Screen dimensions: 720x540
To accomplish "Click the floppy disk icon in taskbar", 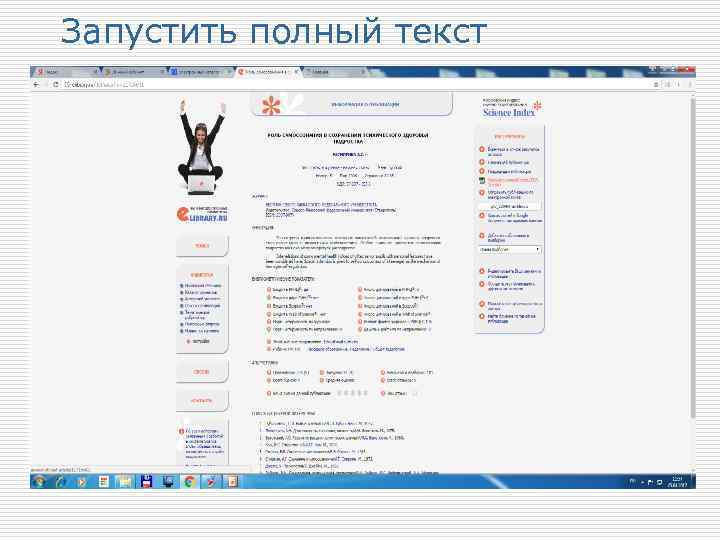I will (146, 482).
